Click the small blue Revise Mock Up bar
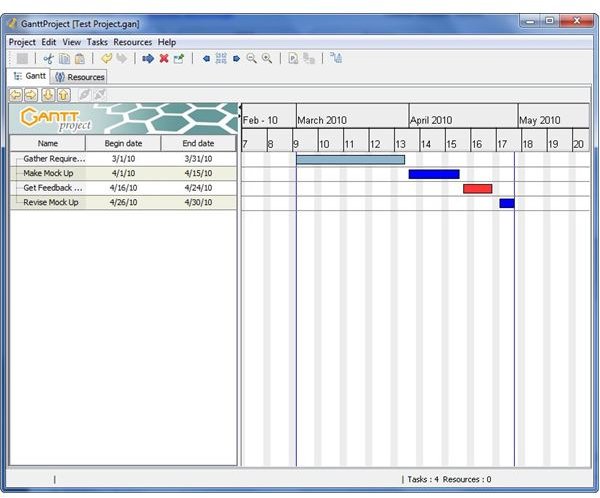Image resolution: width=600 pixels, height=498 pixels. pos(507,203)
